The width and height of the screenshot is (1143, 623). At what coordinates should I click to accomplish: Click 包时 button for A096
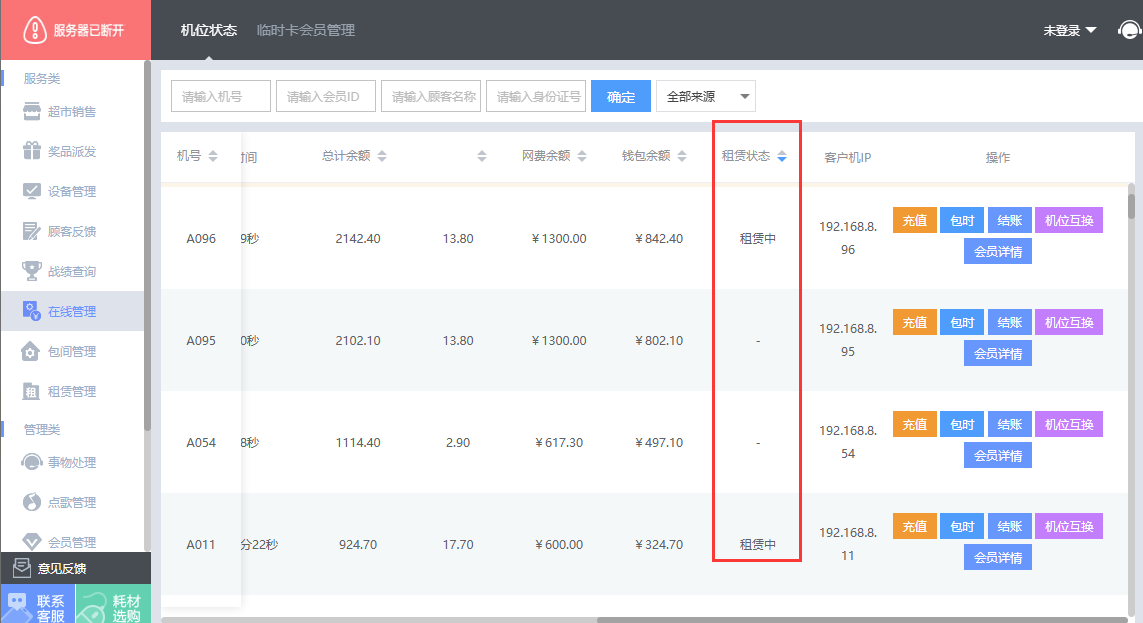(962, 220)
